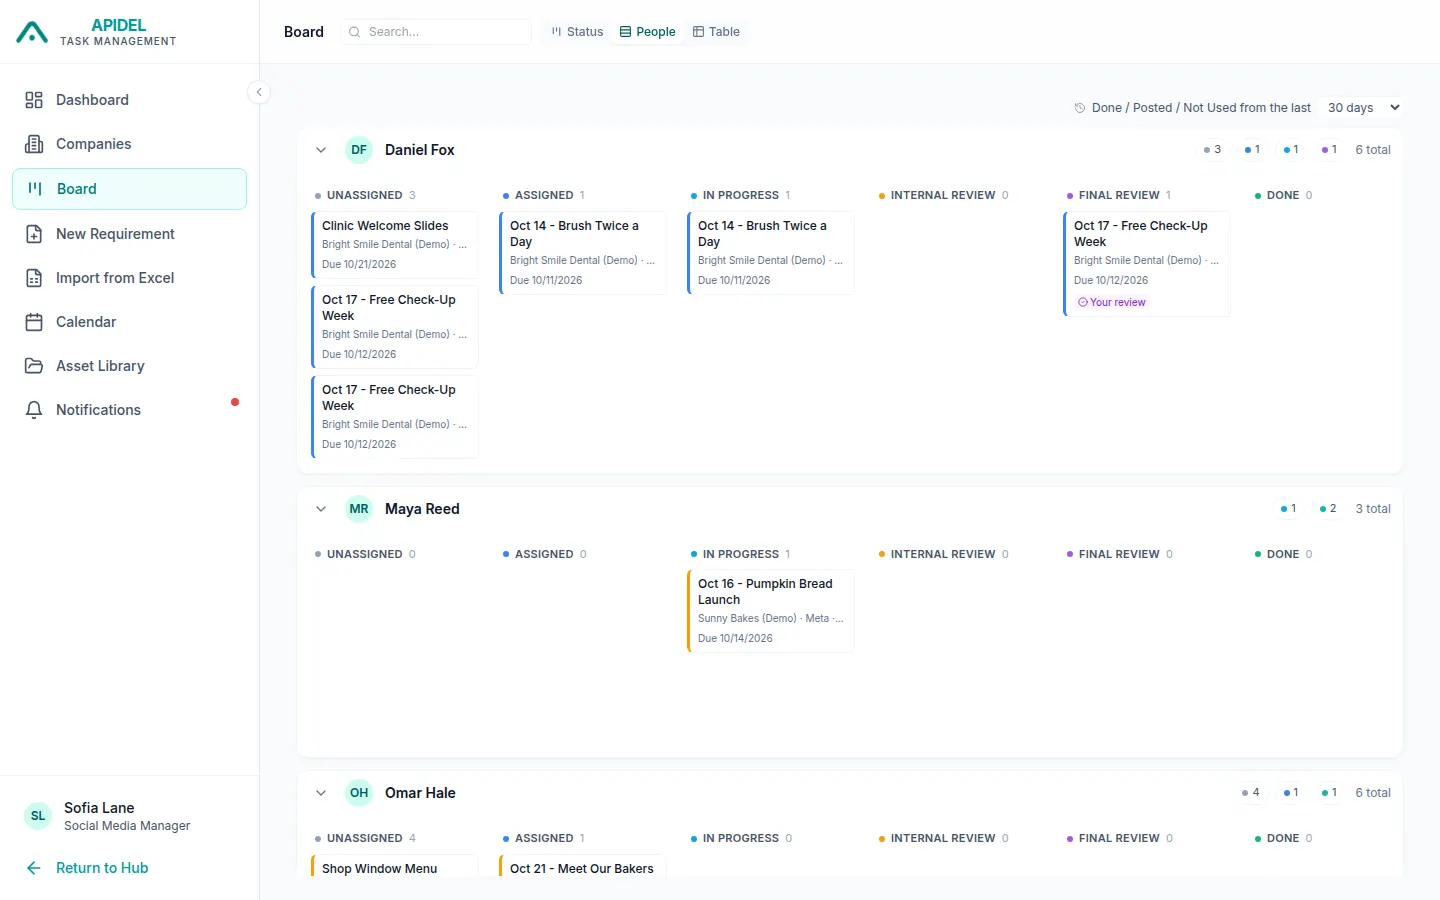Viewport: 1440px width, 900px height.
Task: Click the SL user avatar
Action: coord(38,816)
